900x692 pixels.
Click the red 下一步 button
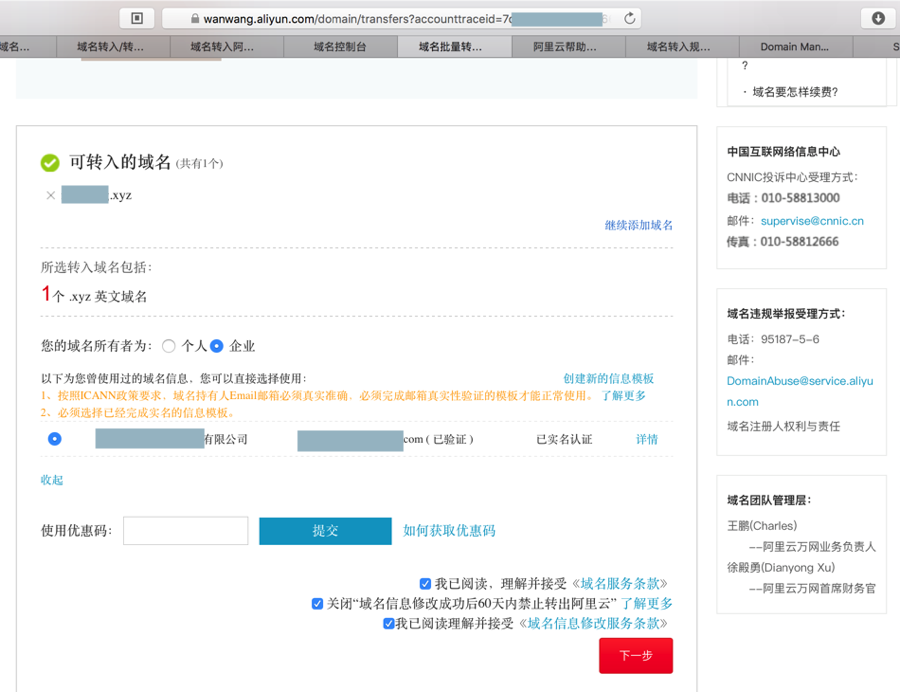coord(636,656)
